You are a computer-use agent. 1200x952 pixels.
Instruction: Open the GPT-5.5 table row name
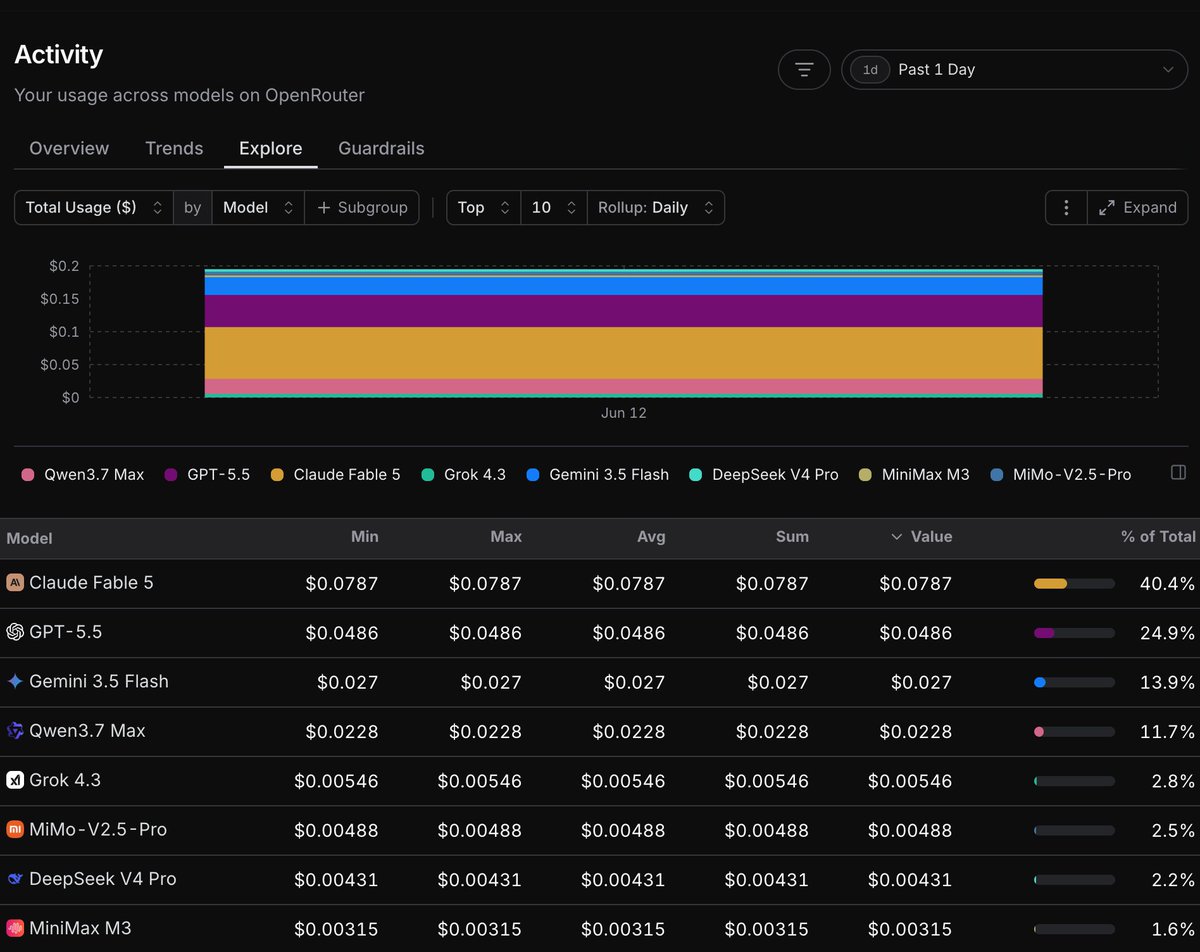pos(66,632)
